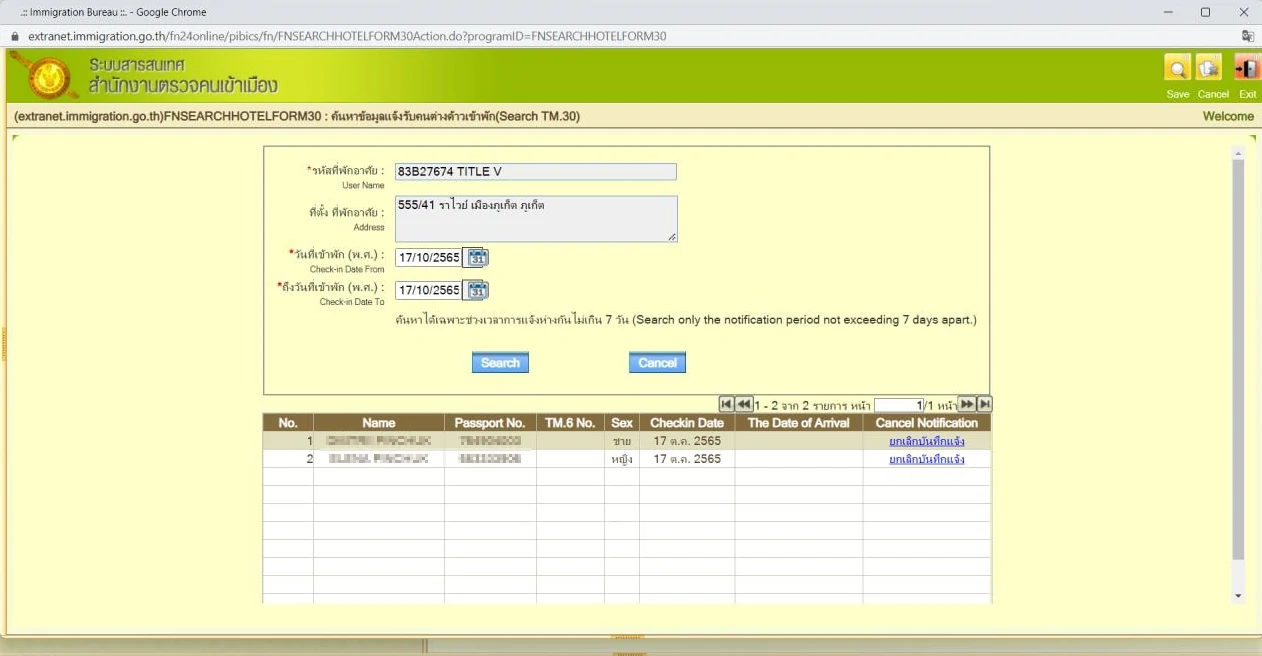Click the vertical scrollbar thumb
This screenshot has height=656, width=1262.
point(1238,360)
